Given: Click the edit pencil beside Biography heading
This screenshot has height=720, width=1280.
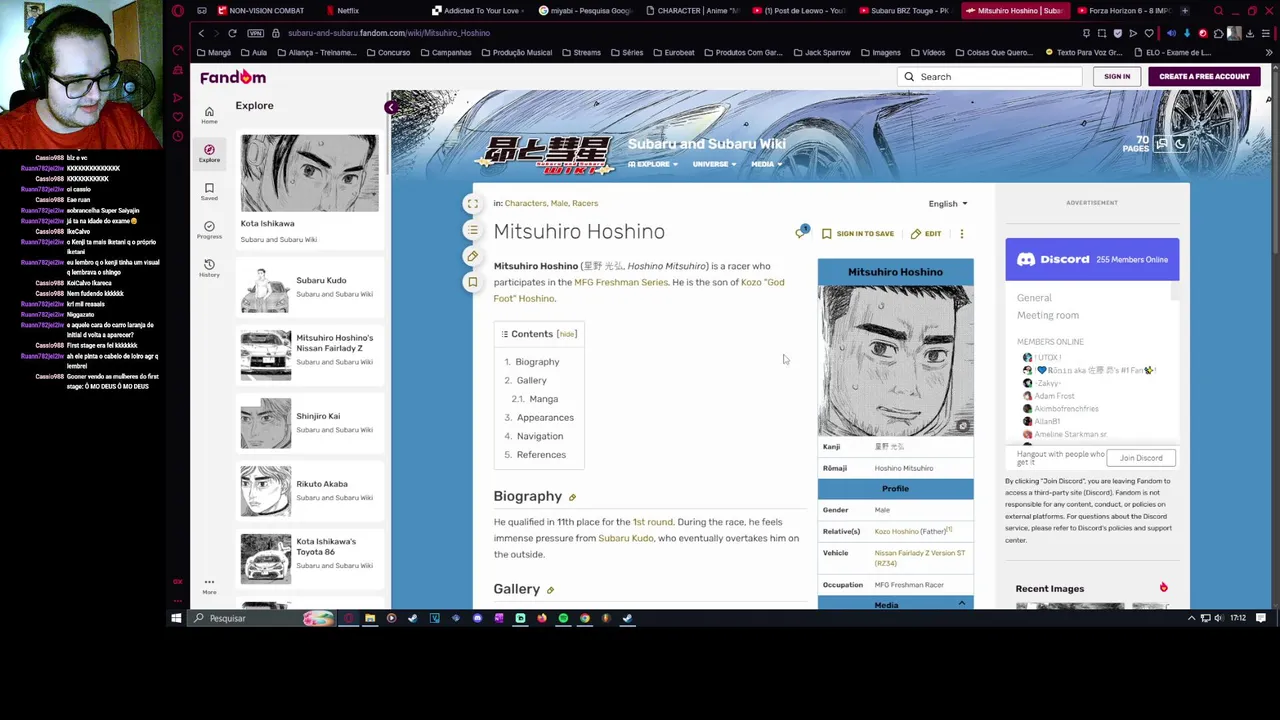Looking at the screenshot, I should (x=572, y=497).
